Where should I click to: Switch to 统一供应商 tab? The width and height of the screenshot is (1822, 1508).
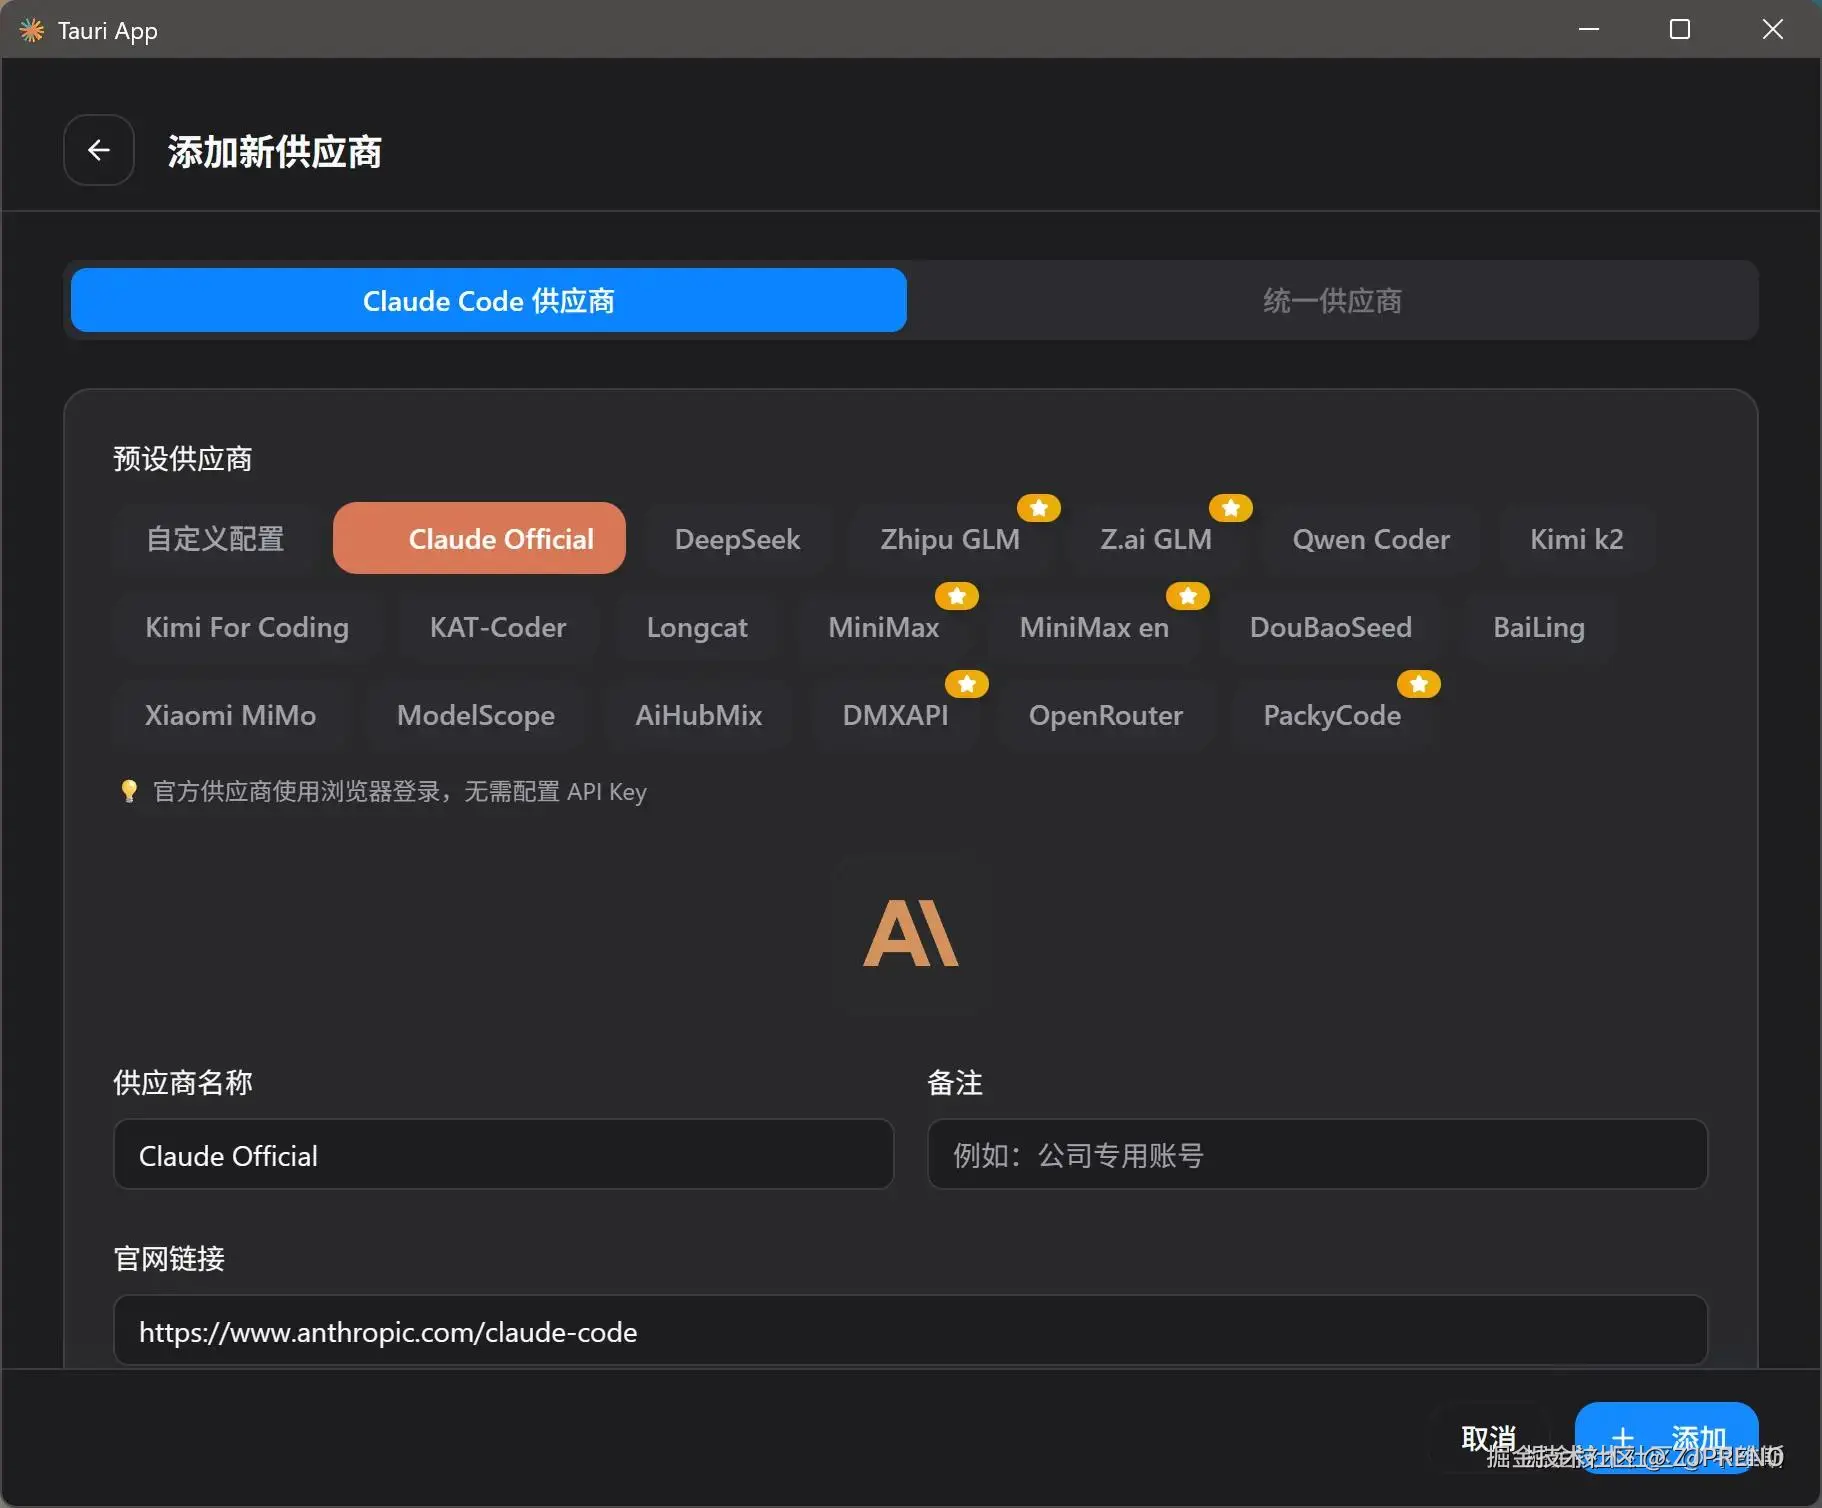[1332, 300]
